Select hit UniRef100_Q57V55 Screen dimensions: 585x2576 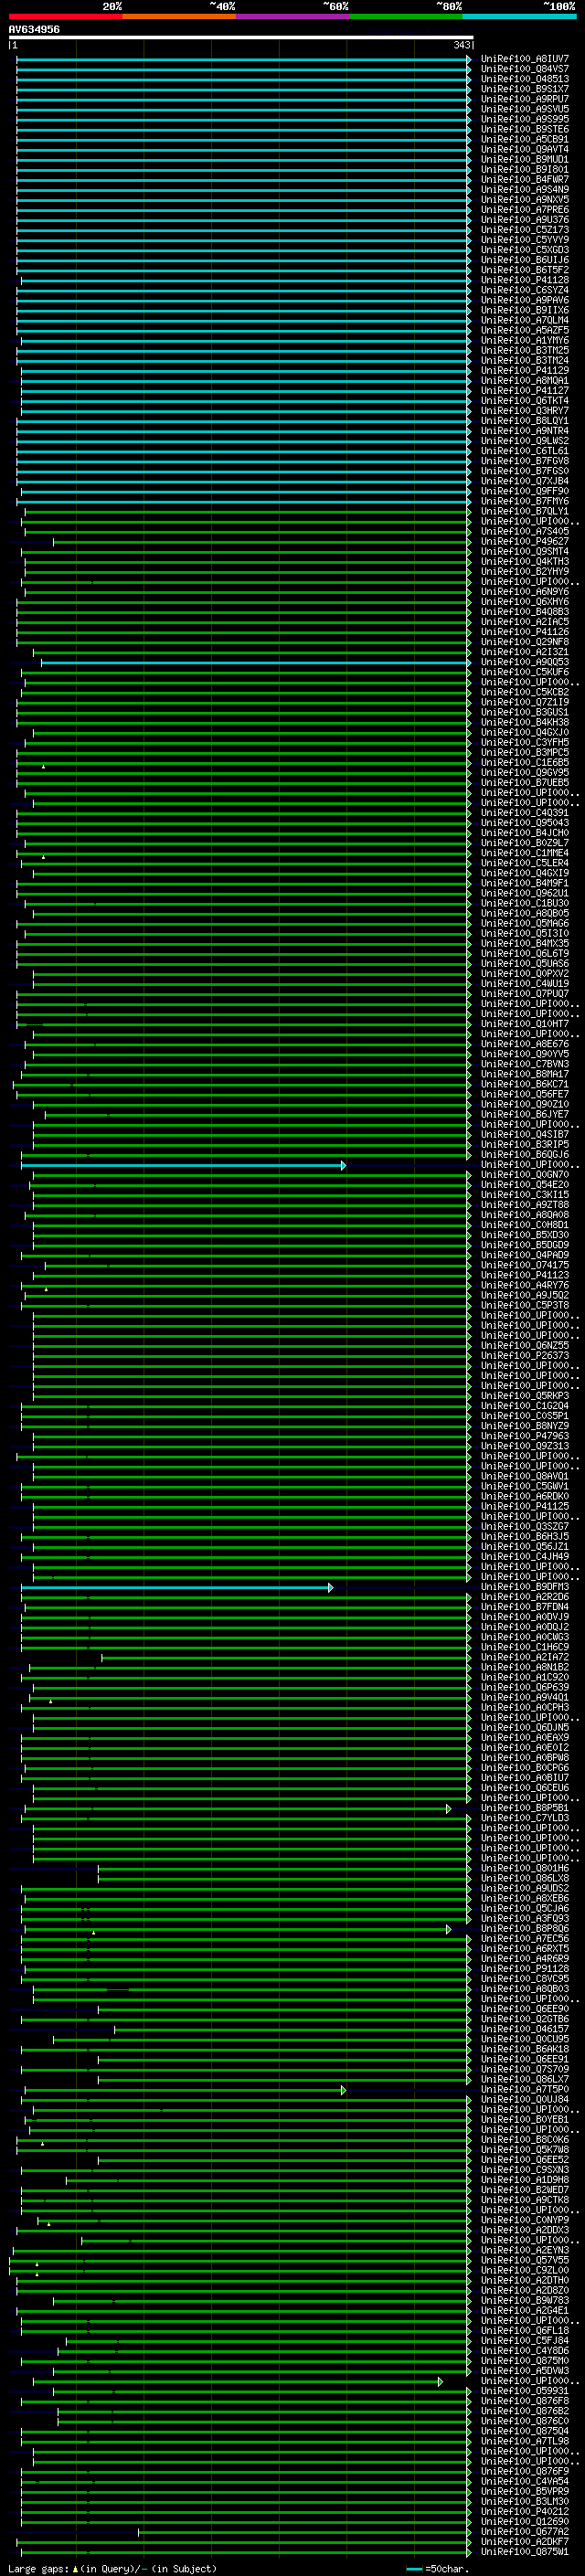[525, 2259]
